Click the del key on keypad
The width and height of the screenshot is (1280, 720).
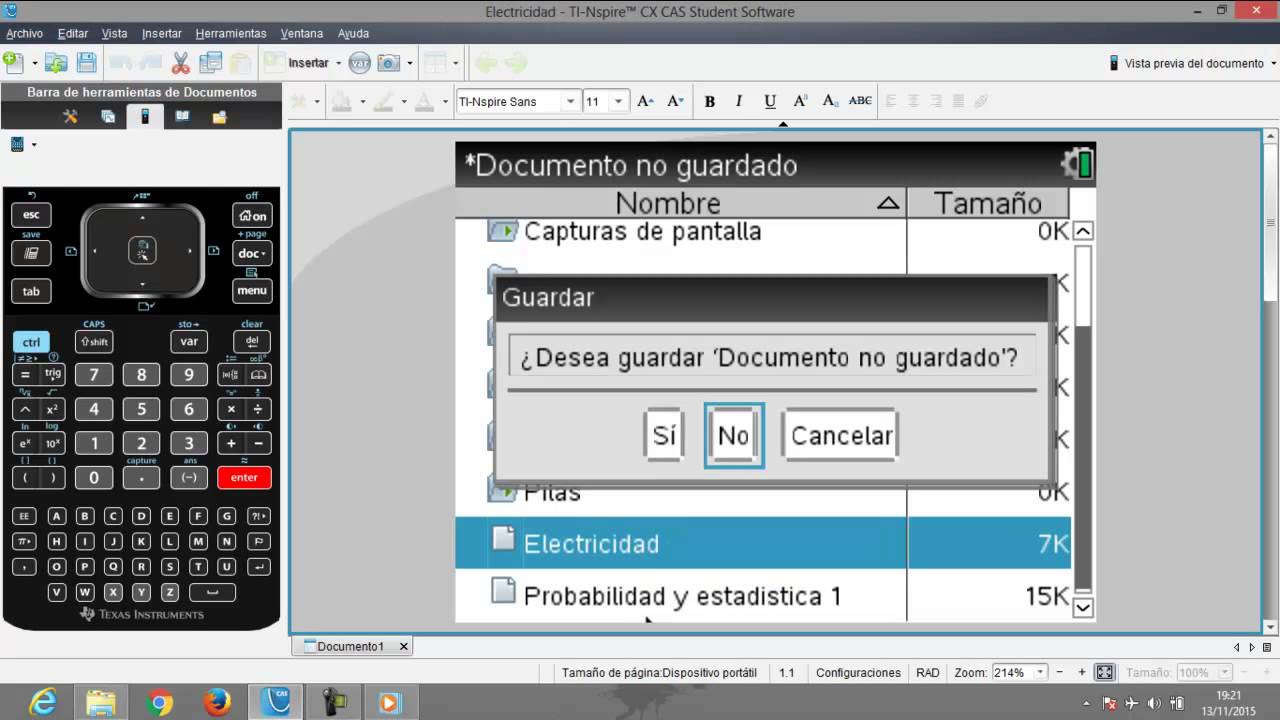tap(252, 341)
